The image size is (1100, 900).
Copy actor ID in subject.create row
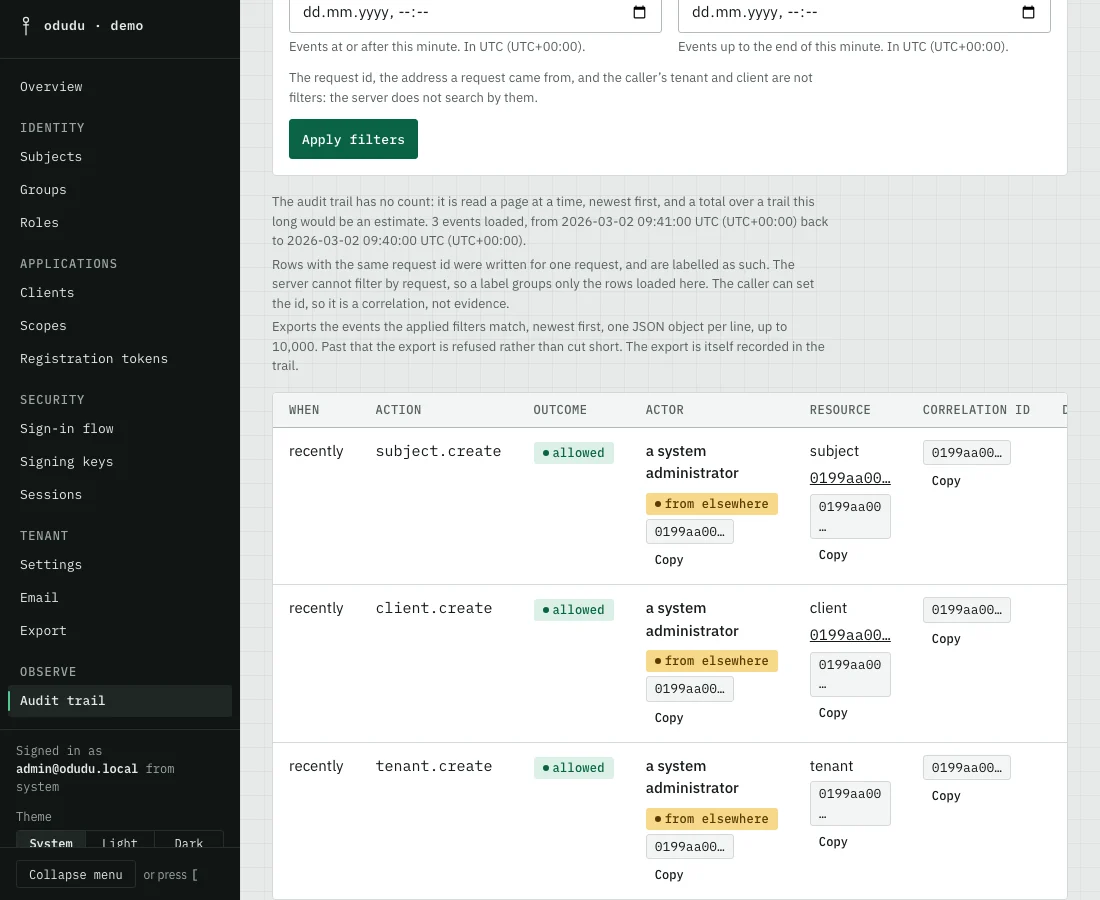tap(669, 560)
